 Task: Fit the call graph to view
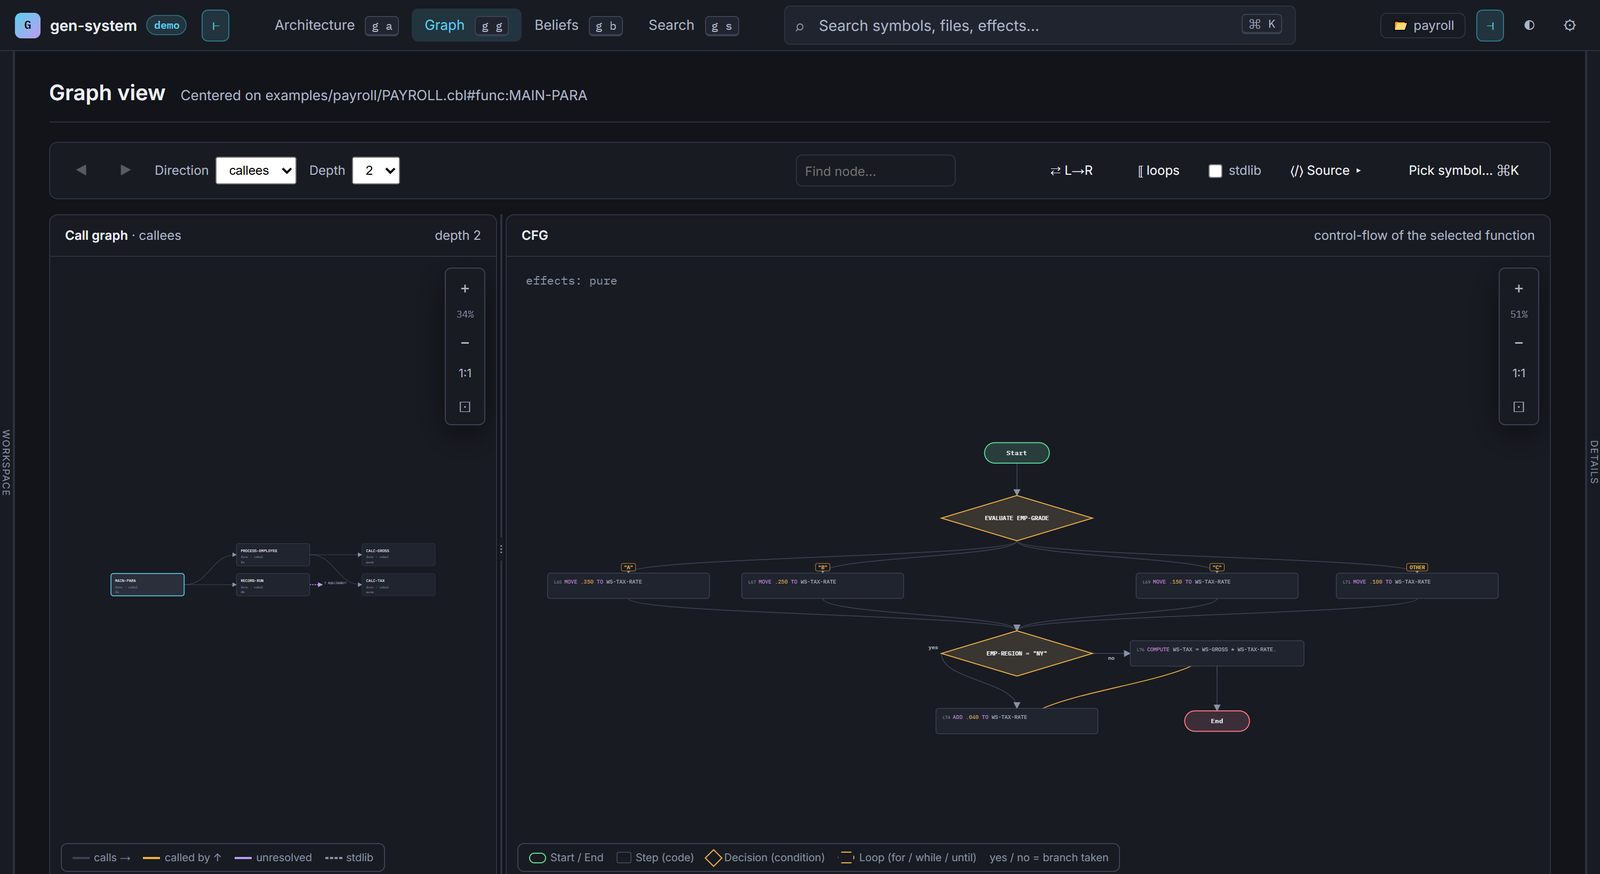point(465,407)
